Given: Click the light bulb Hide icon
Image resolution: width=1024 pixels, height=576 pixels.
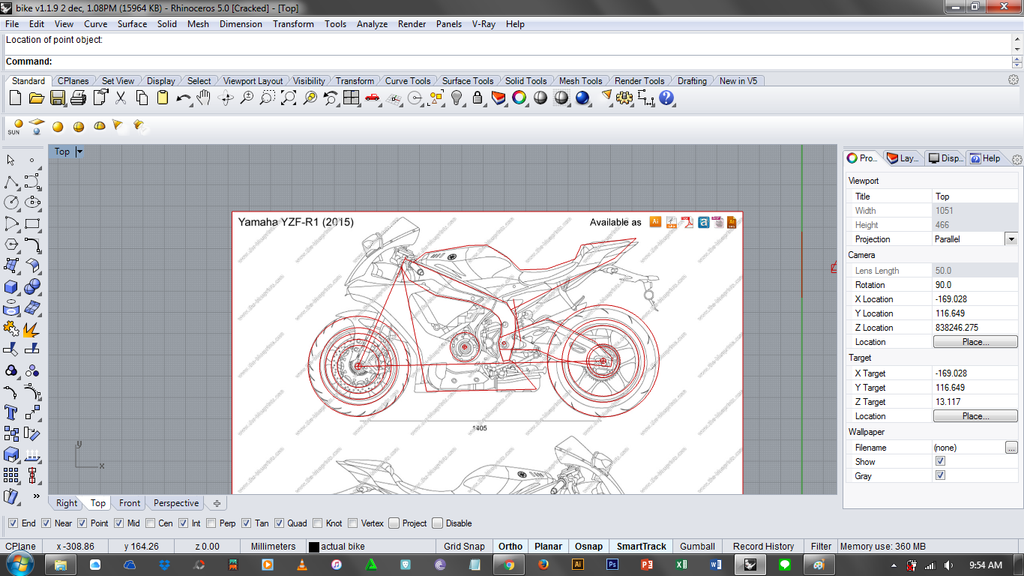Looking at the screenshot, I should coord(456,99).
